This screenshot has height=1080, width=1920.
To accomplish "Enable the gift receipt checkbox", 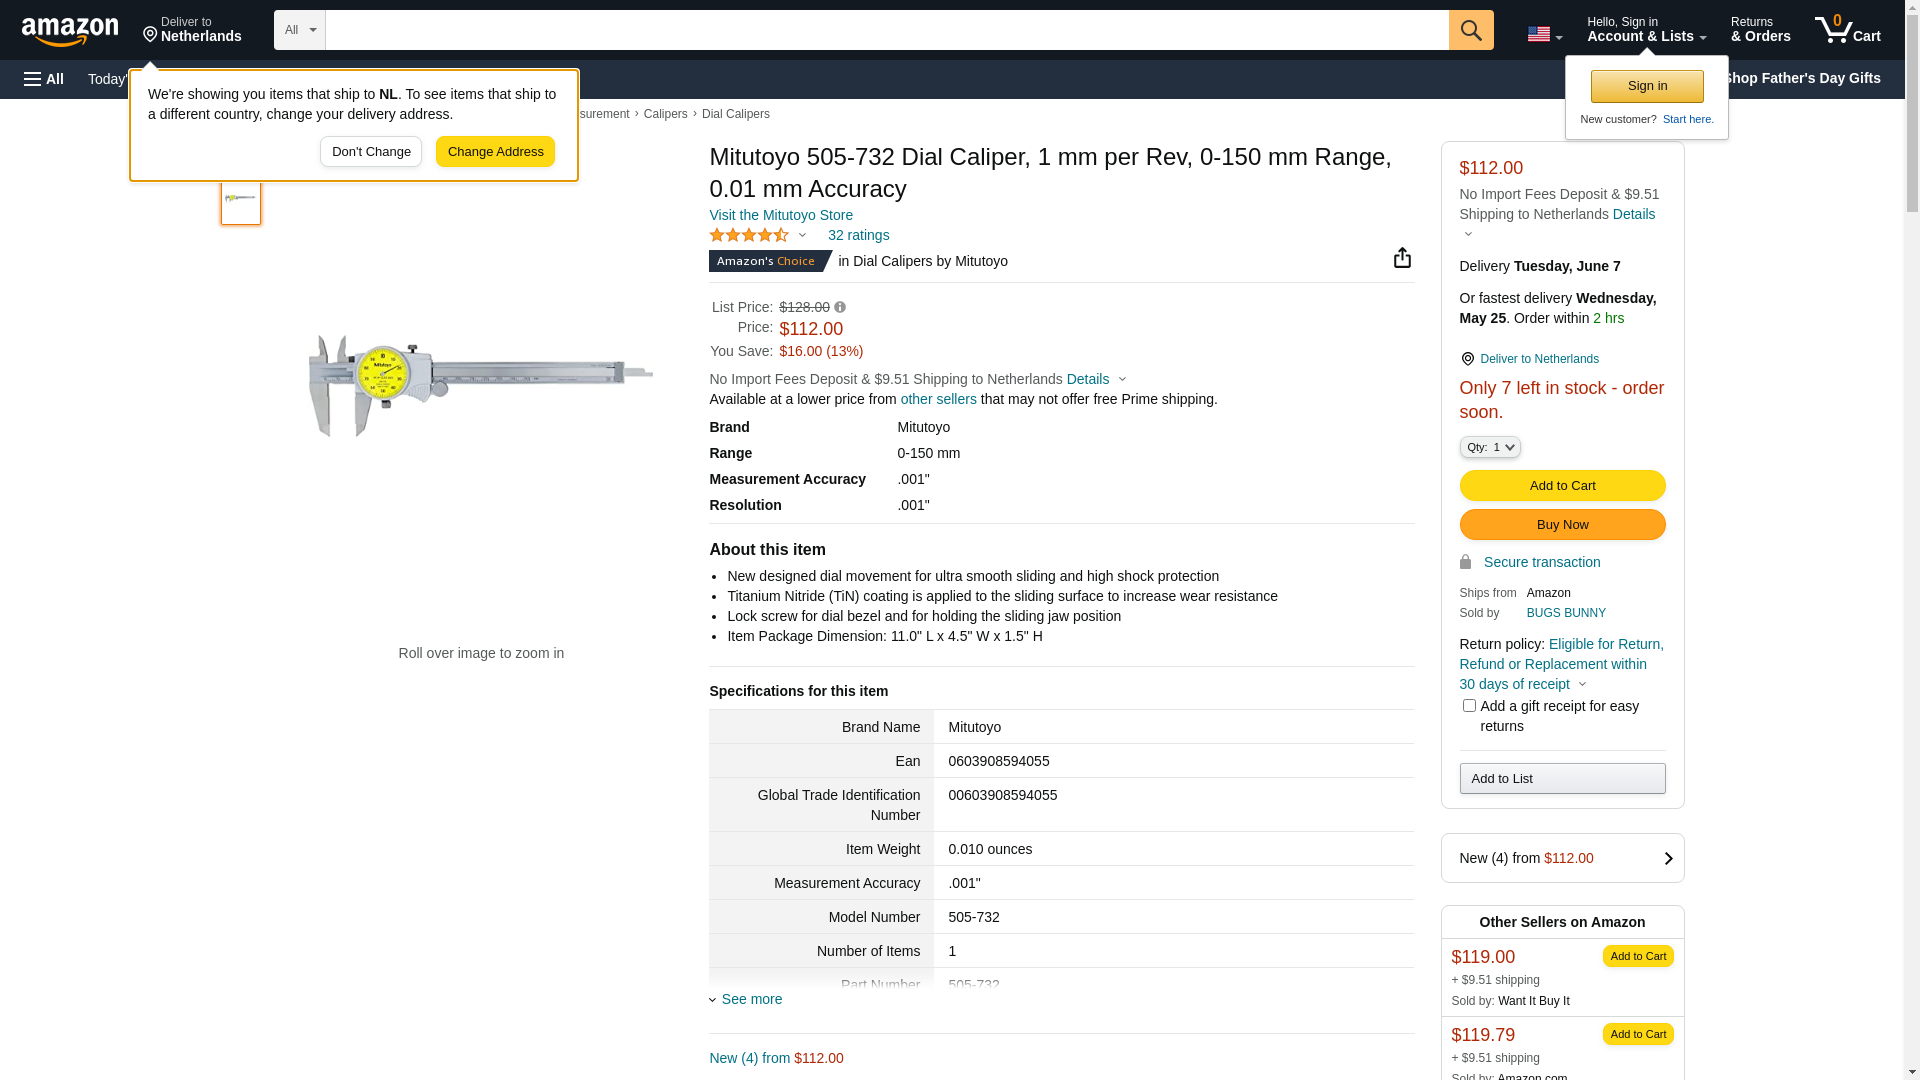I will click(x=1469, y=706).
